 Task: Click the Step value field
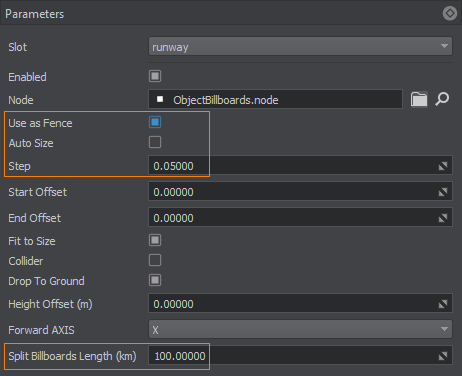(300, 166)
